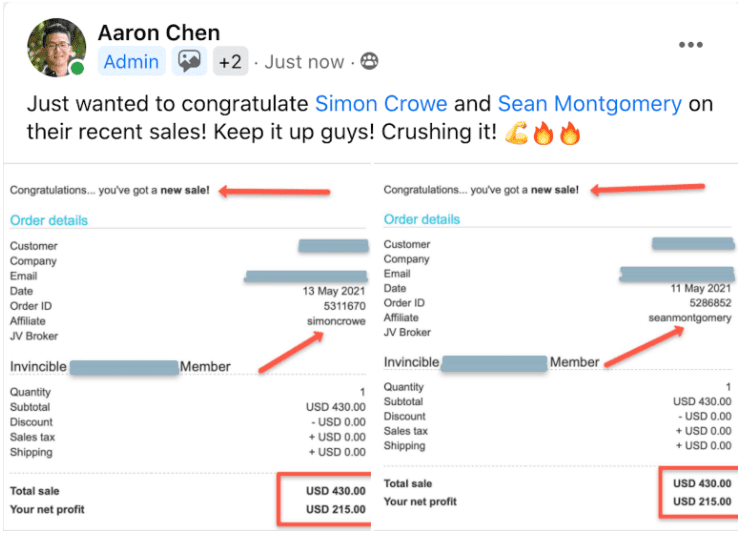Viewport: 742px width, 533px height.
Task: Open Sean Montgomery's tagged profile link
Action: [x=590, y=104]
